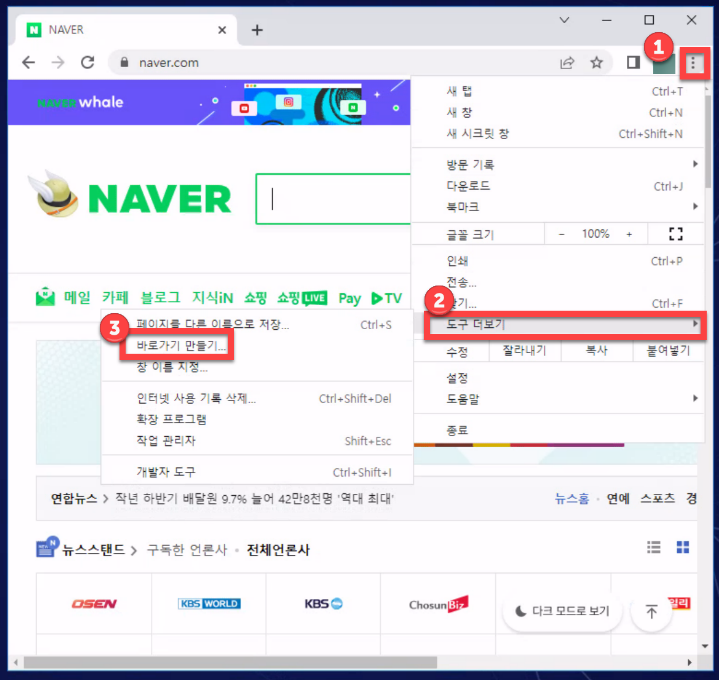This screenshot has height=680, width=719.
Task: Select 전송... menu item
Action: click(x=558, y=282)
